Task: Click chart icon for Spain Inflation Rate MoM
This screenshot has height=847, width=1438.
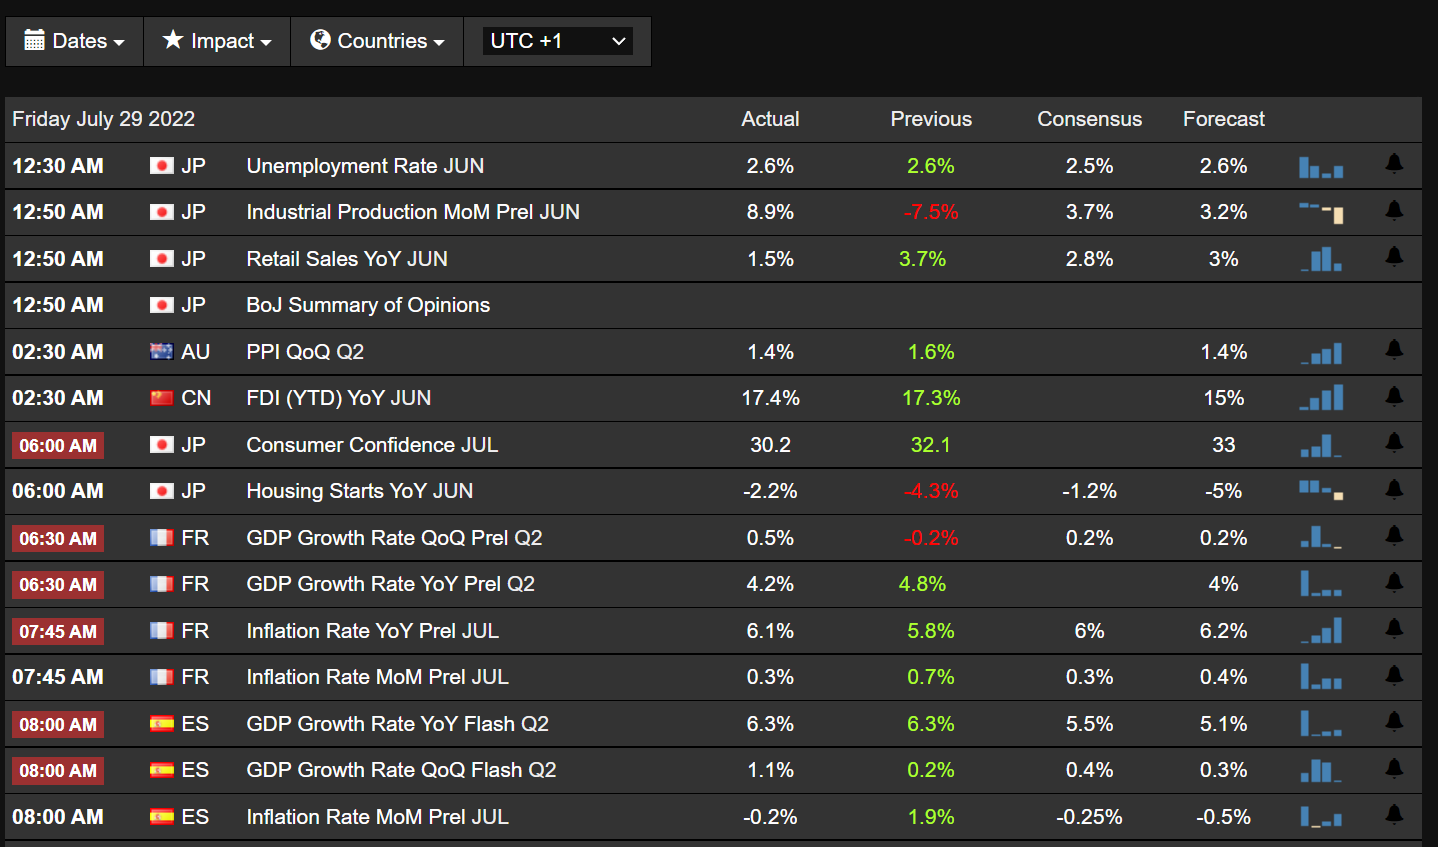Action: 1321,818
